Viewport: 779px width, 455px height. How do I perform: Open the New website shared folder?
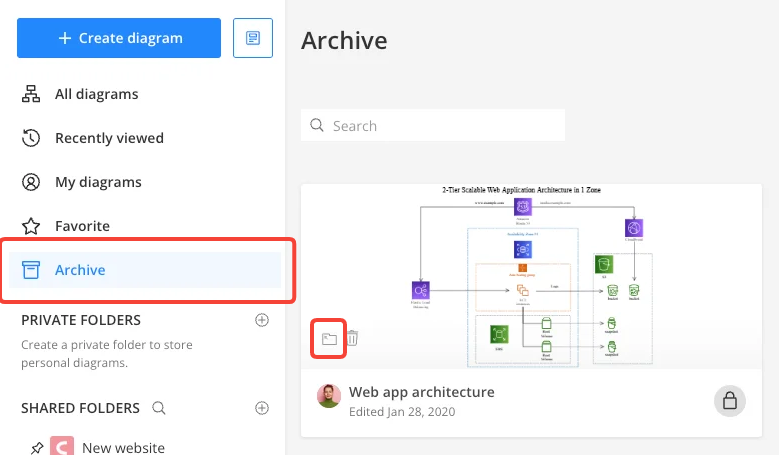tap(123, 447)
